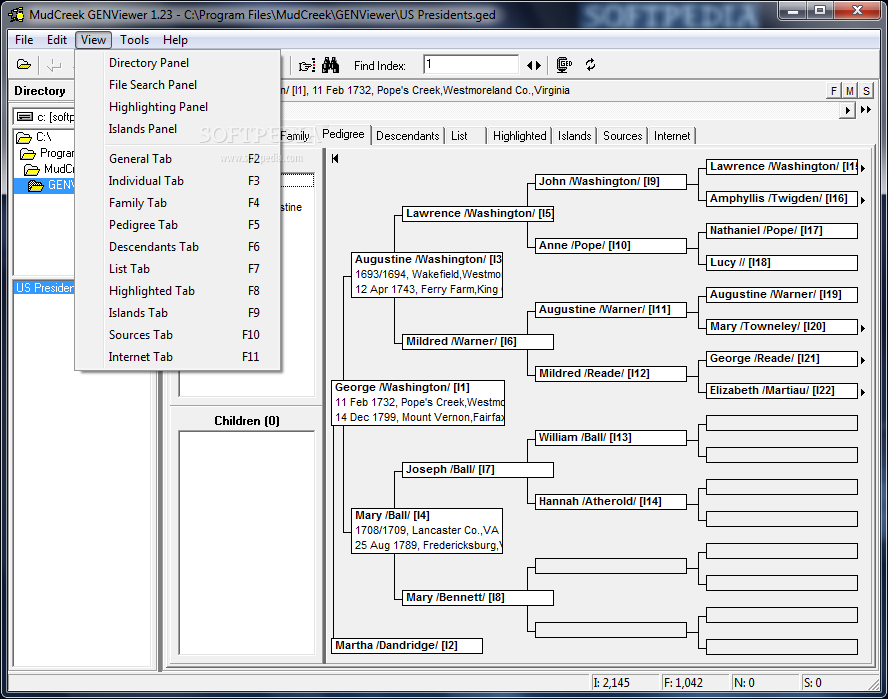Screen dimensions: 888x699
Task: Switch to the Islands tab
Action: tap(574, 136)
